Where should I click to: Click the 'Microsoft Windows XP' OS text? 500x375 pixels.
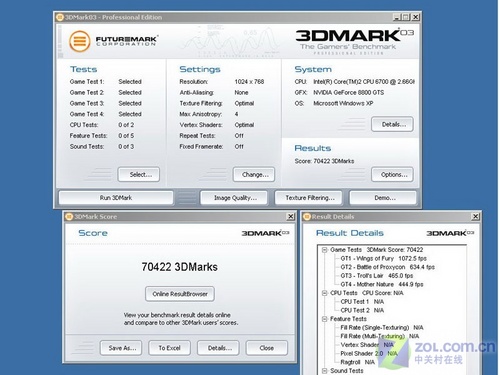(x=343, y=103)
